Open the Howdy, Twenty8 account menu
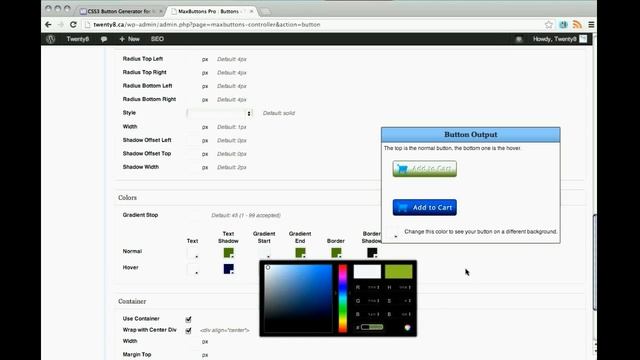The height and width of the screenshot is (360, 640). (554, 39)
